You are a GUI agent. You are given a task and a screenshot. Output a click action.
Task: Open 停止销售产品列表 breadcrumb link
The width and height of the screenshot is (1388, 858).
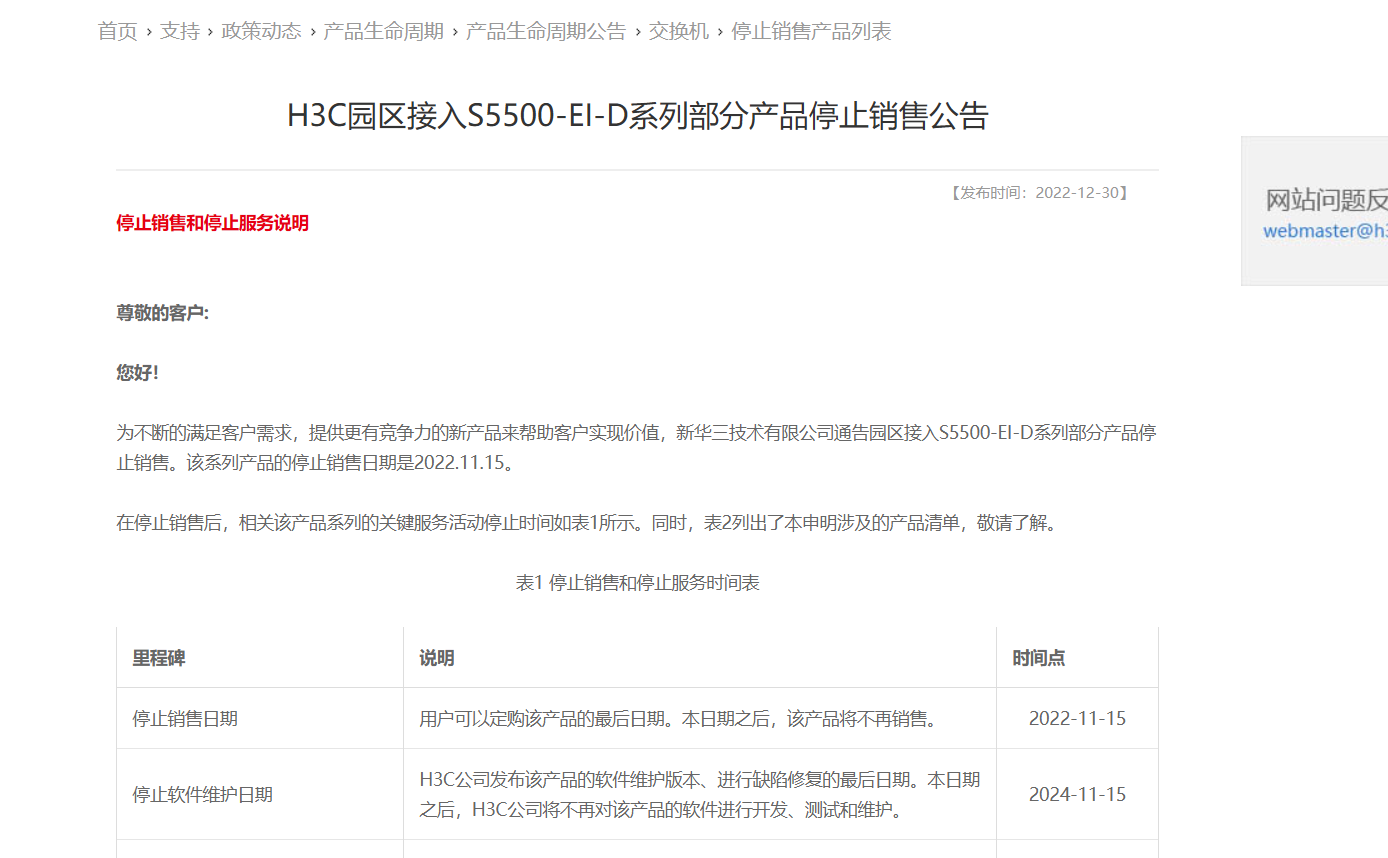tap(811, 31)
